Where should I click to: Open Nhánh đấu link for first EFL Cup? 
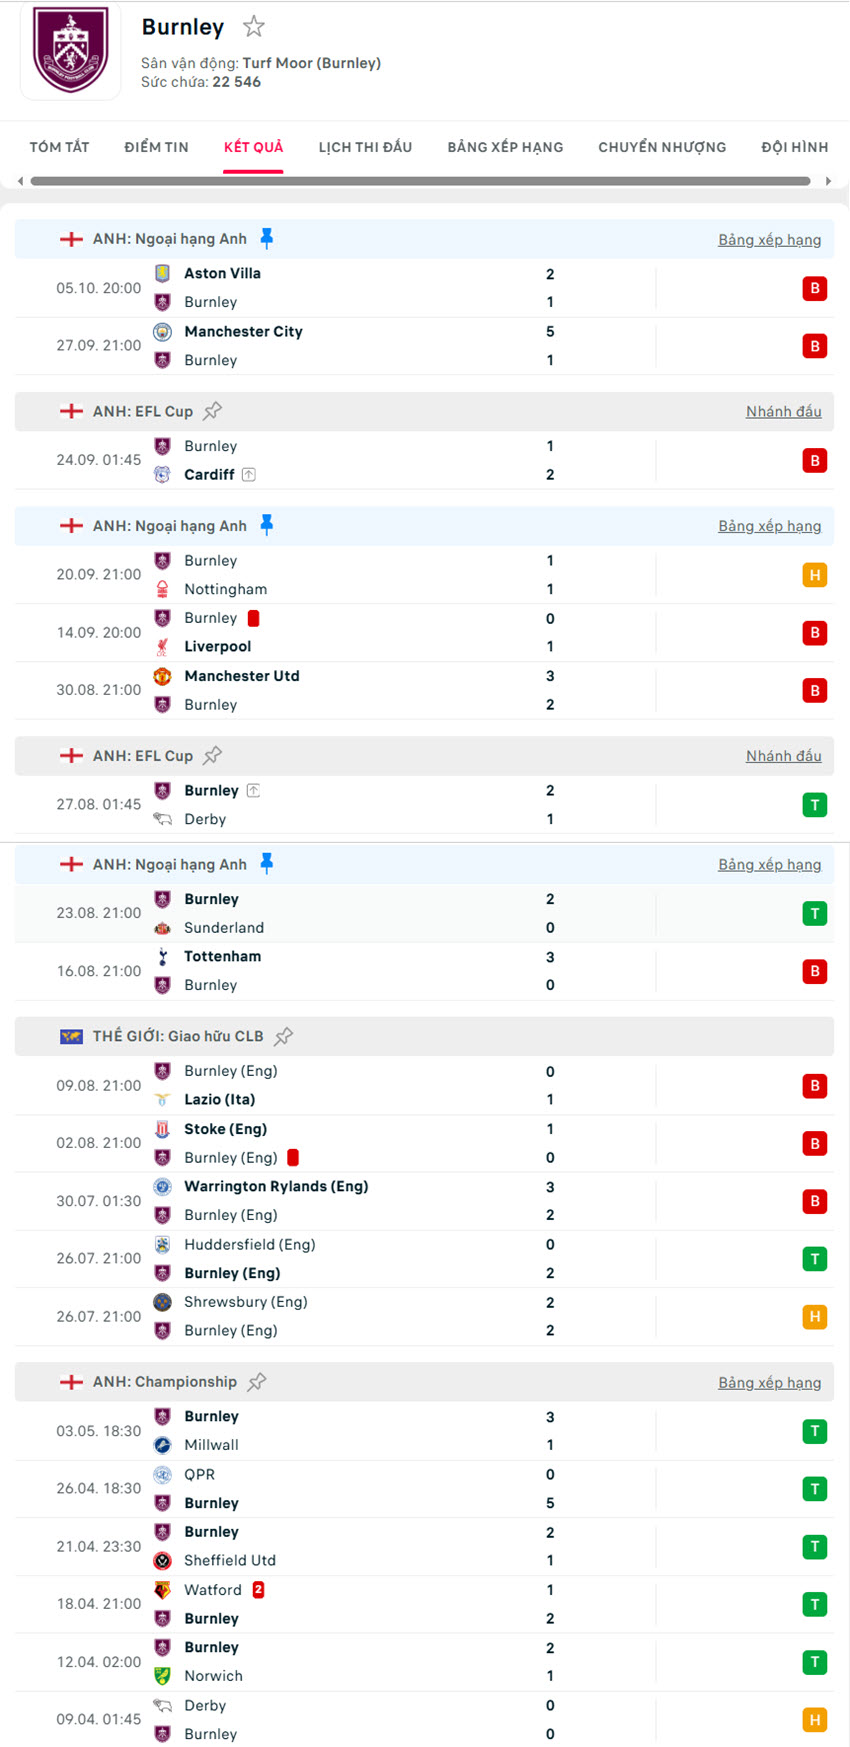pyautogui.click(x=783, y=411)
